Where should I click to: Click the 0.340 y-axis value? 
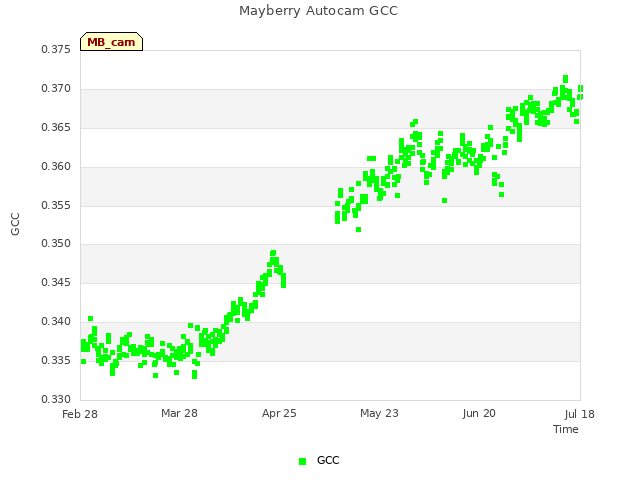coord(56,322)
